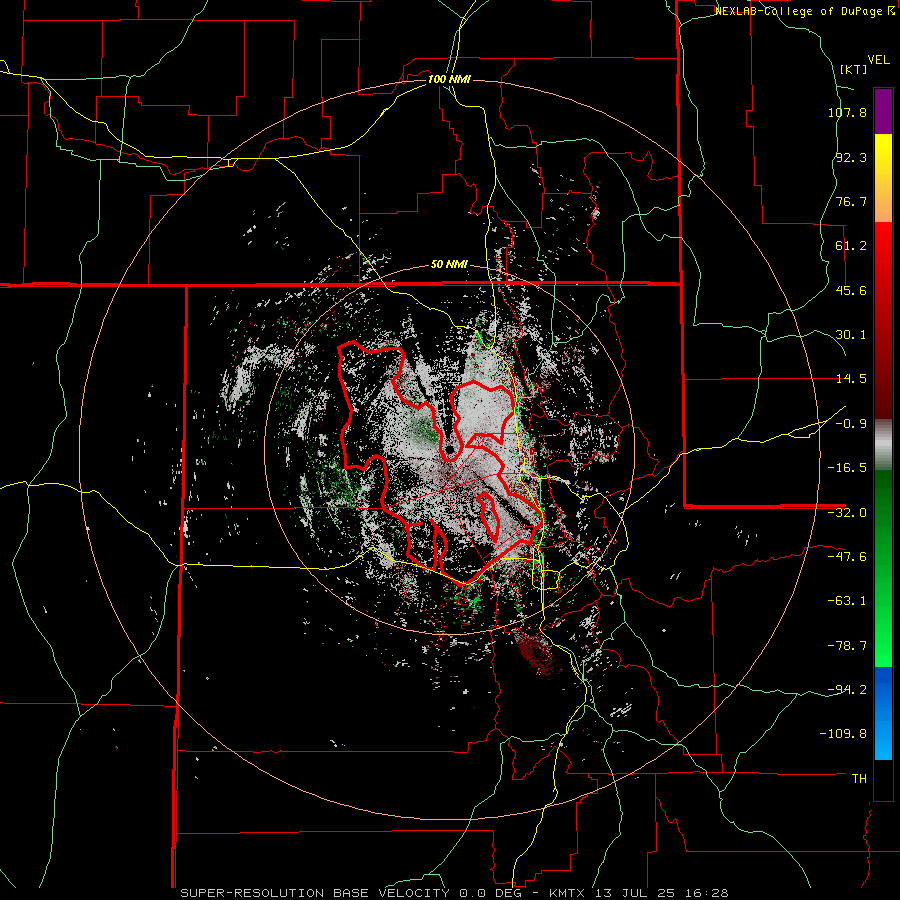Viewport: 900px width, 900px height.
Task: Click the VEL legend title
Action: click(879, 60)
